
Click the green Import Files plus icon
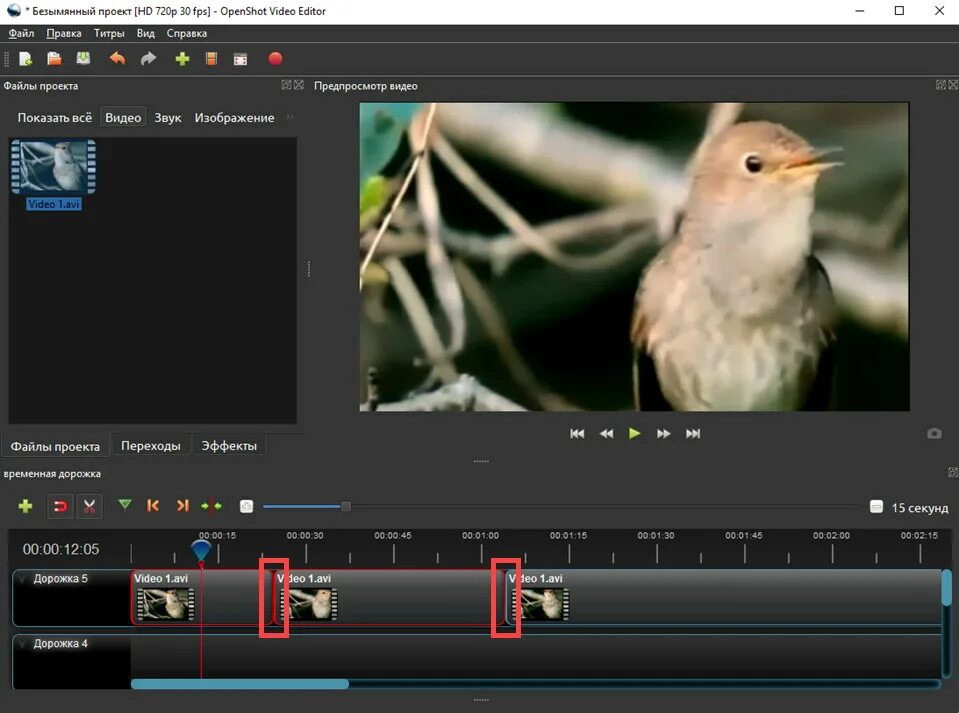[x=182, y=59]
